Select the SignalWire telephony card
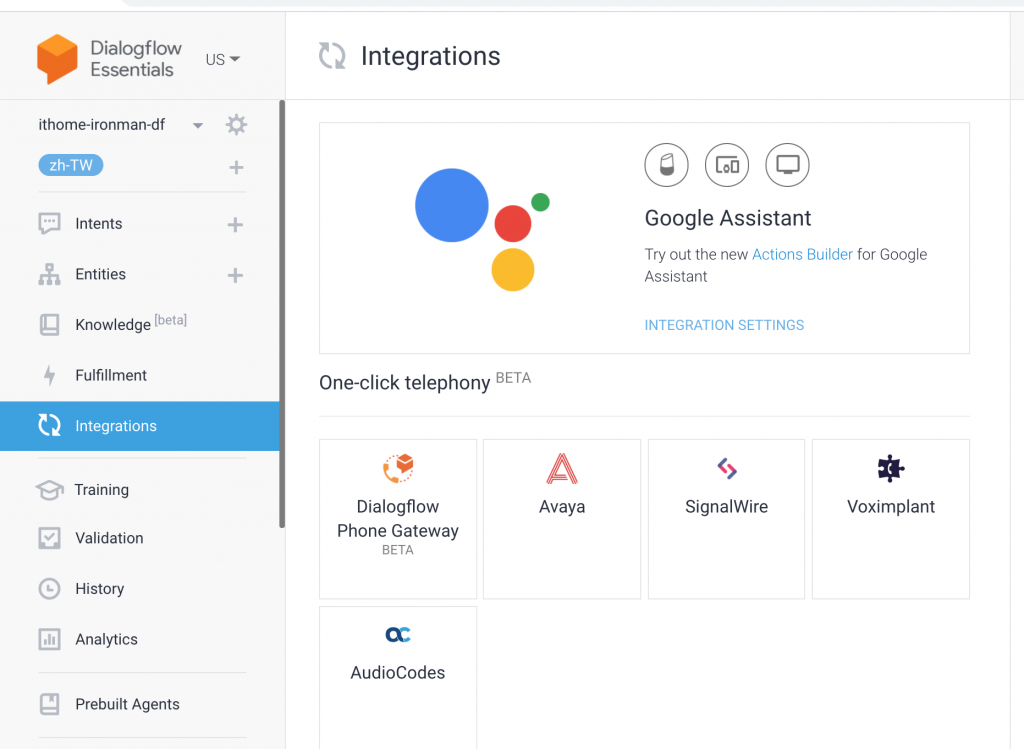 (x=726, y=519)
